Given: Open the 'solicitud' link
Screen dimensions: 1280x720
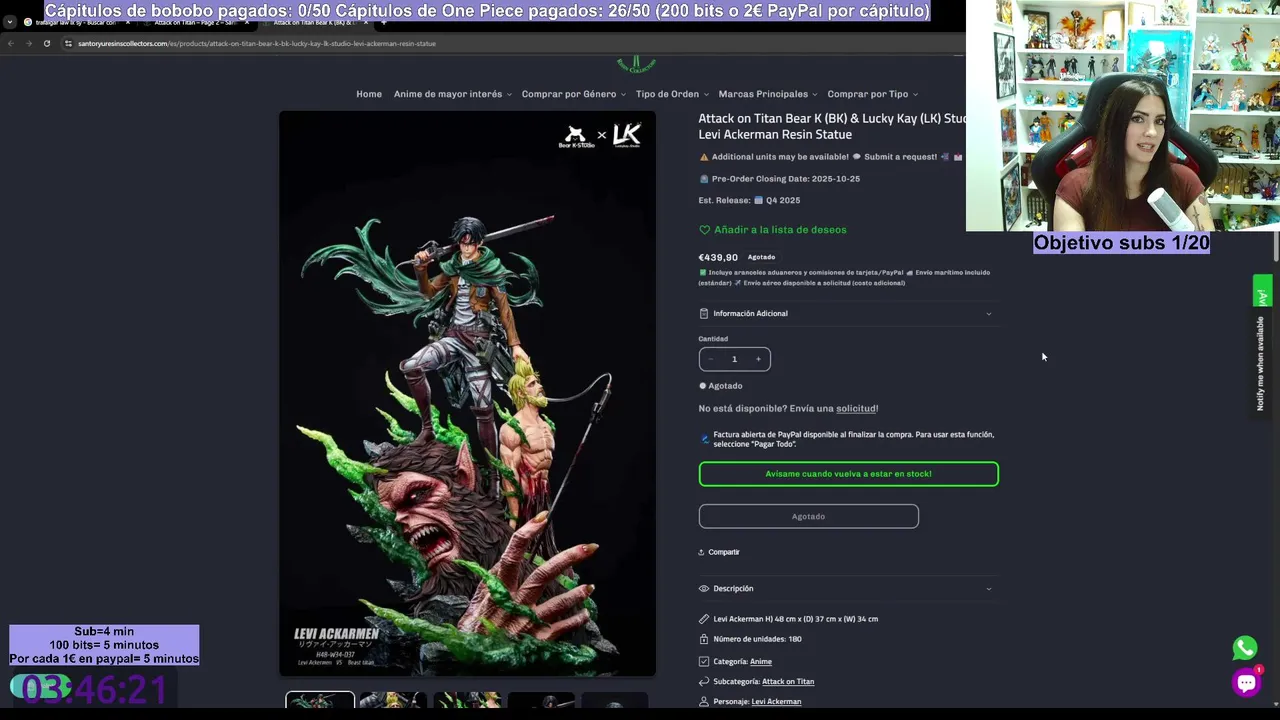Looking at the screenshot, I should (856, 409).
